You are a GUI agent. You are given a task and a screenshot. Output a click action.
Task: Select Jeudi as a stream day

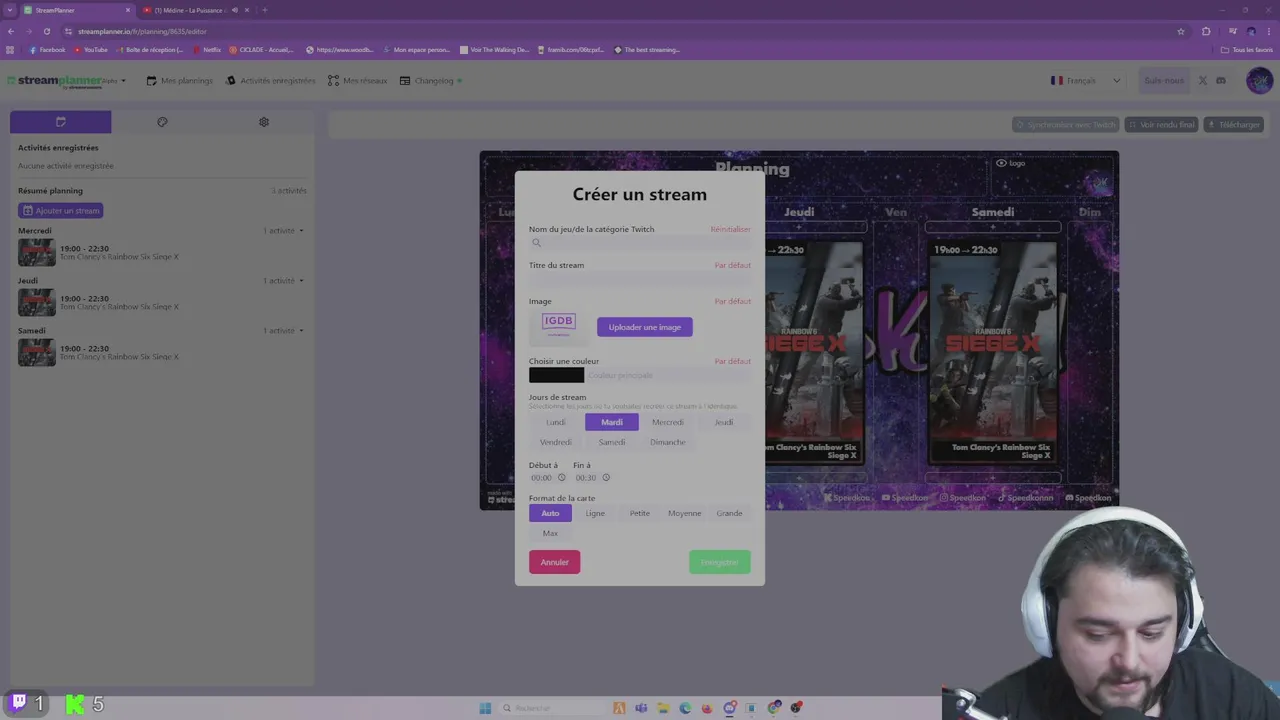click(x=724, y=422)
